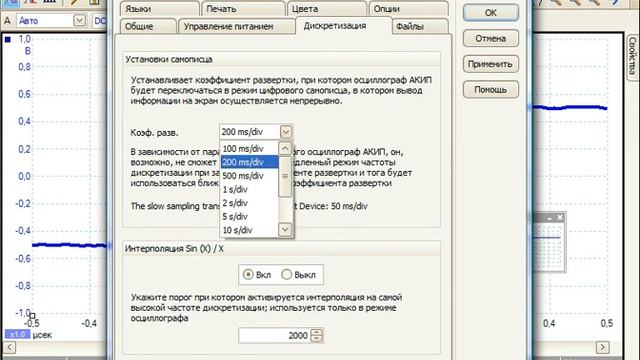Select the Дискретизация tab

coord(343,26)
